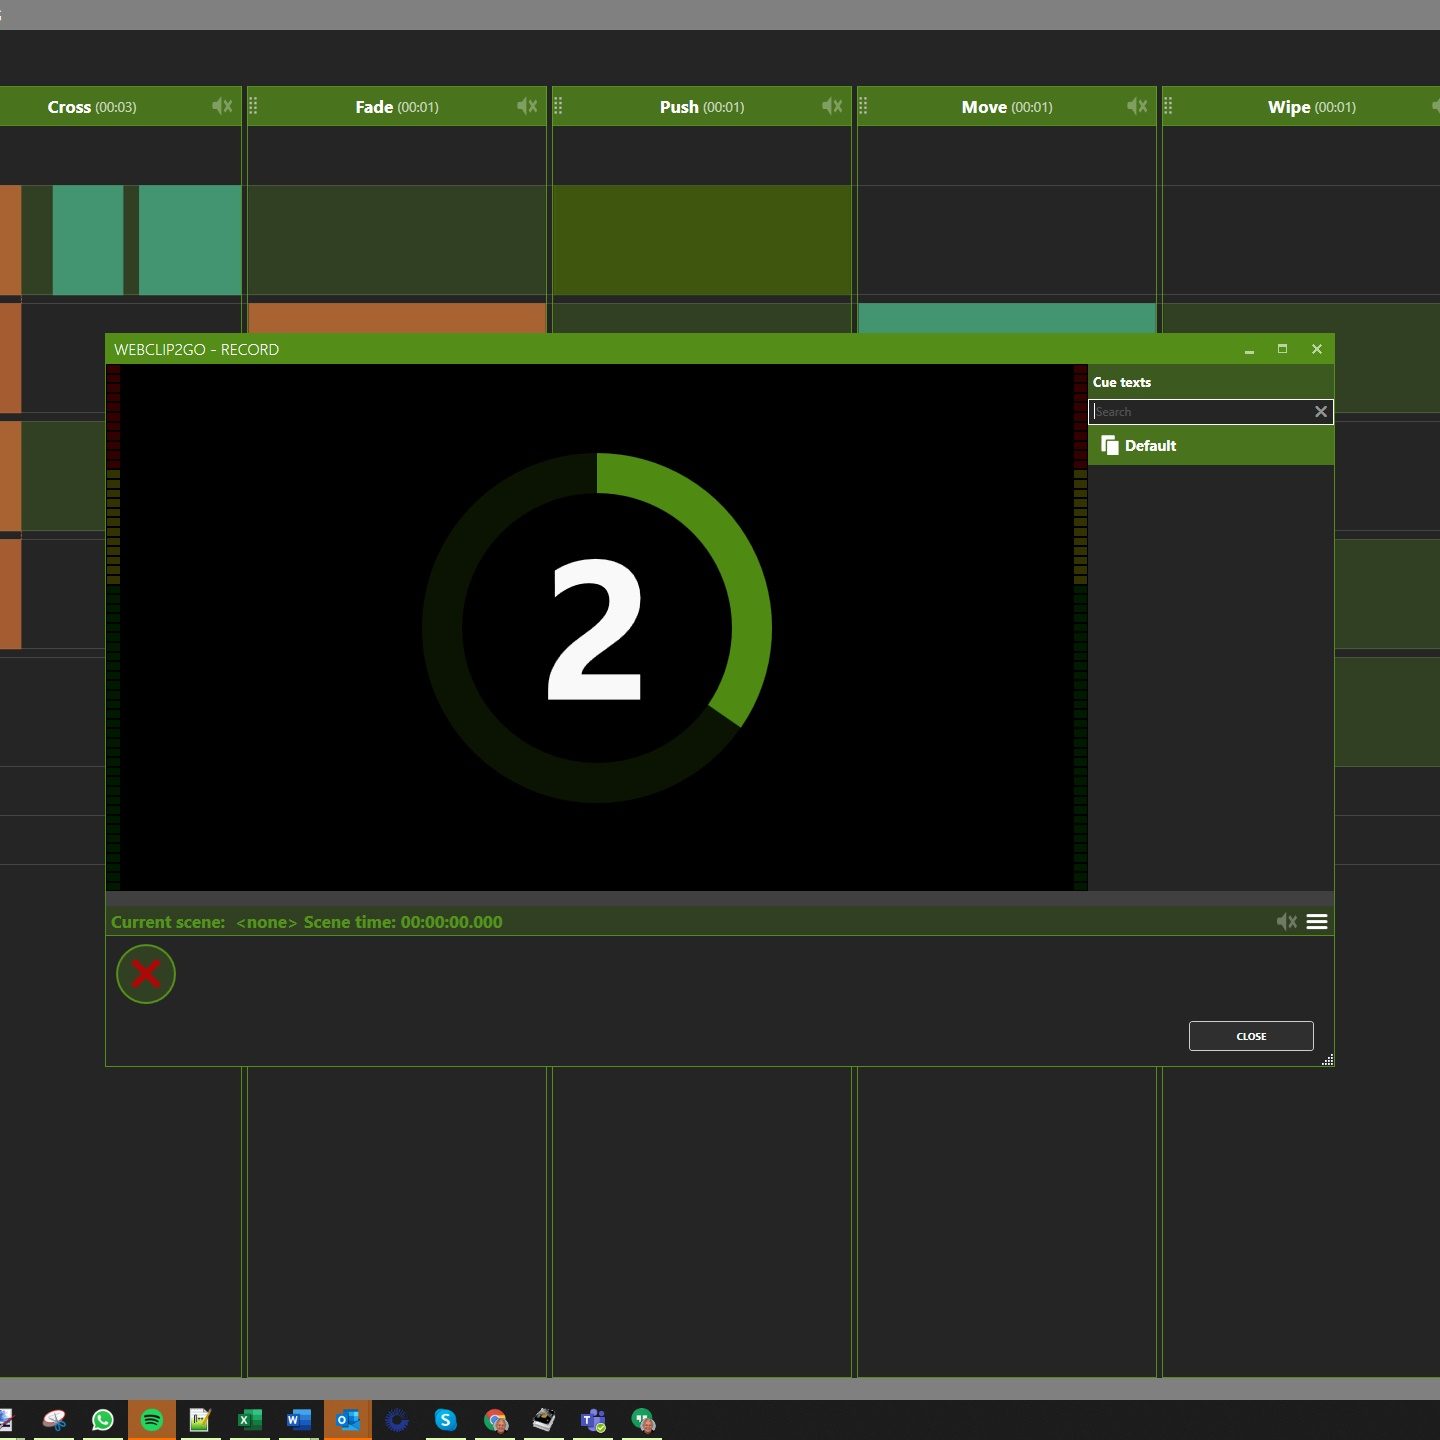This screenshot has height=1440, width=1440.
Task: Select the Fade (00:01) column header
Action: [397, 107]
